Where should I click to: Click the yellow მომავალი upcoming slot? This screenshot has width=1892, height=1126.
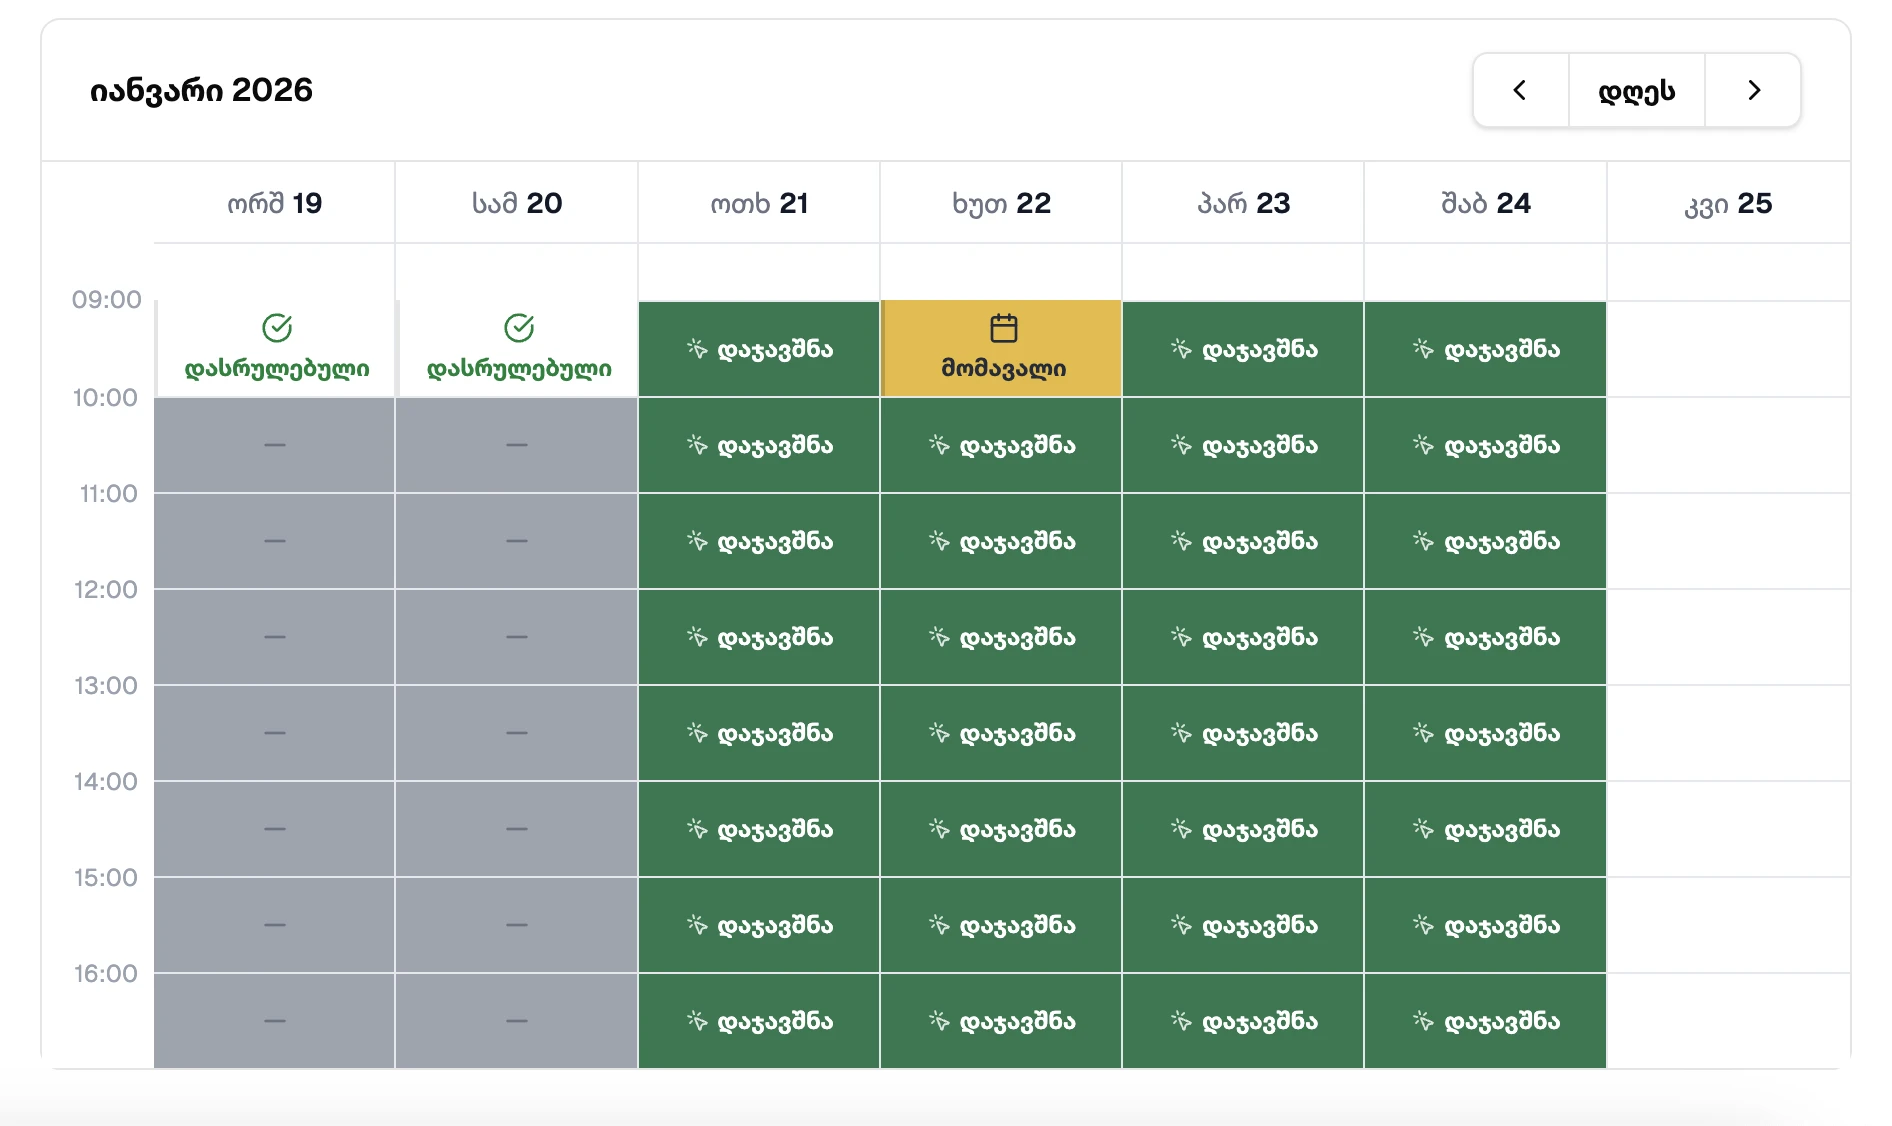[x=1002, y=349]
